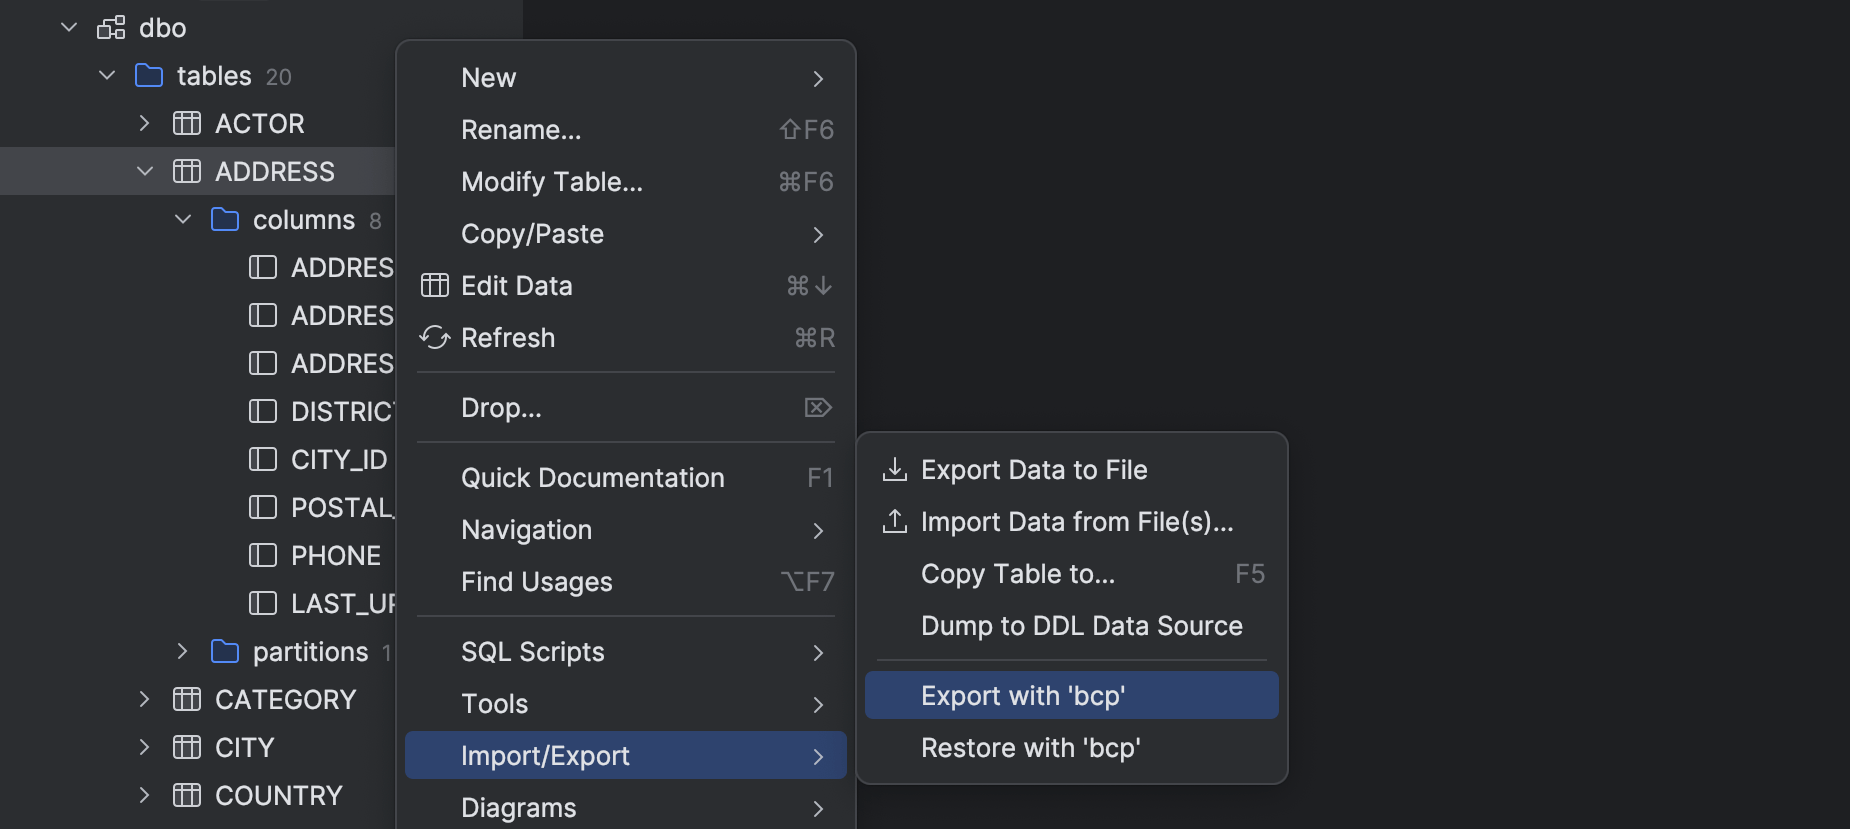This screenshot has width=1850, height=829.
Task: Expand the partitions folder
Action: point(182,652)
